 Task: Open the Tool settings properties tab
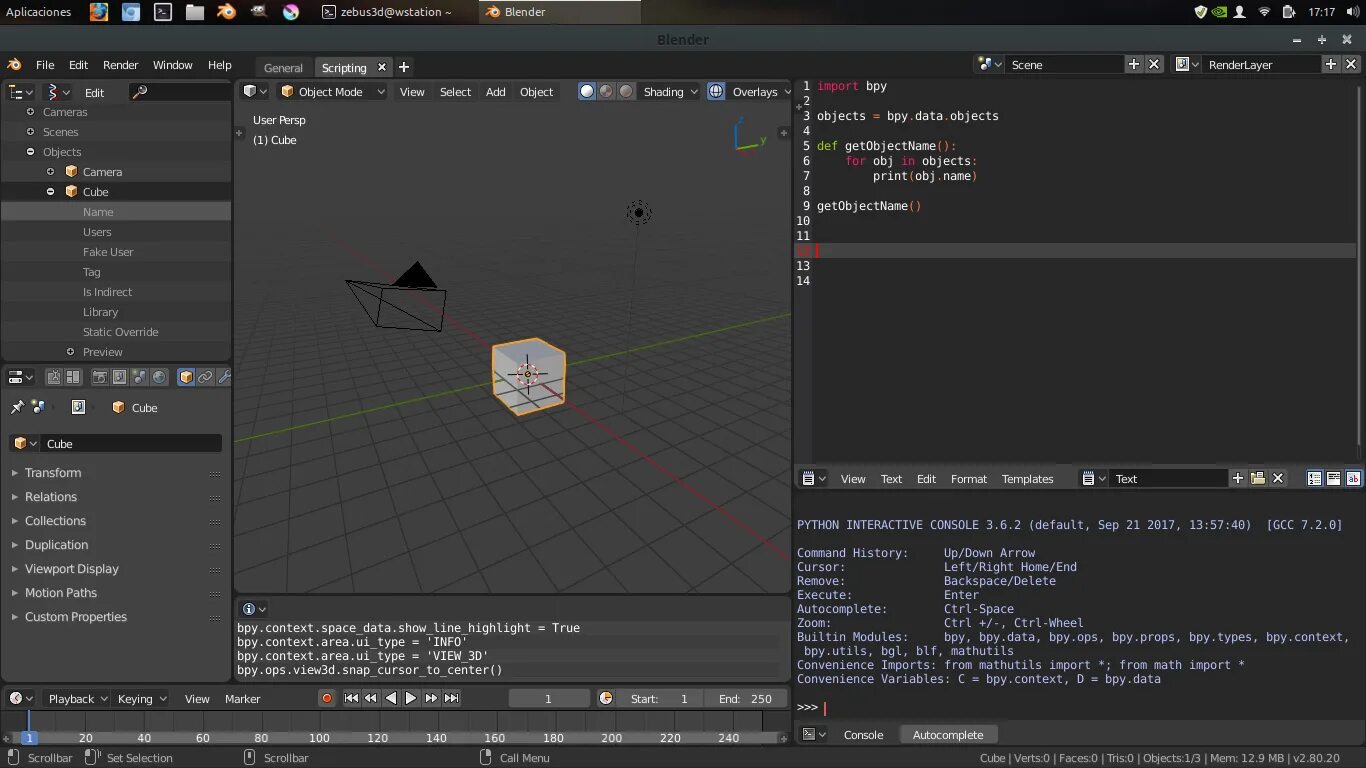[54, 377]
